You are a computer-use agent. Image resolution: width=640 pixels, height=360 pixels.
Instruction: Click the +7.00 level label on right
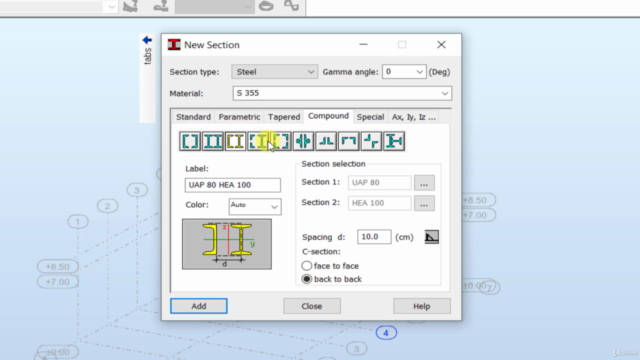tap(478, 215)
